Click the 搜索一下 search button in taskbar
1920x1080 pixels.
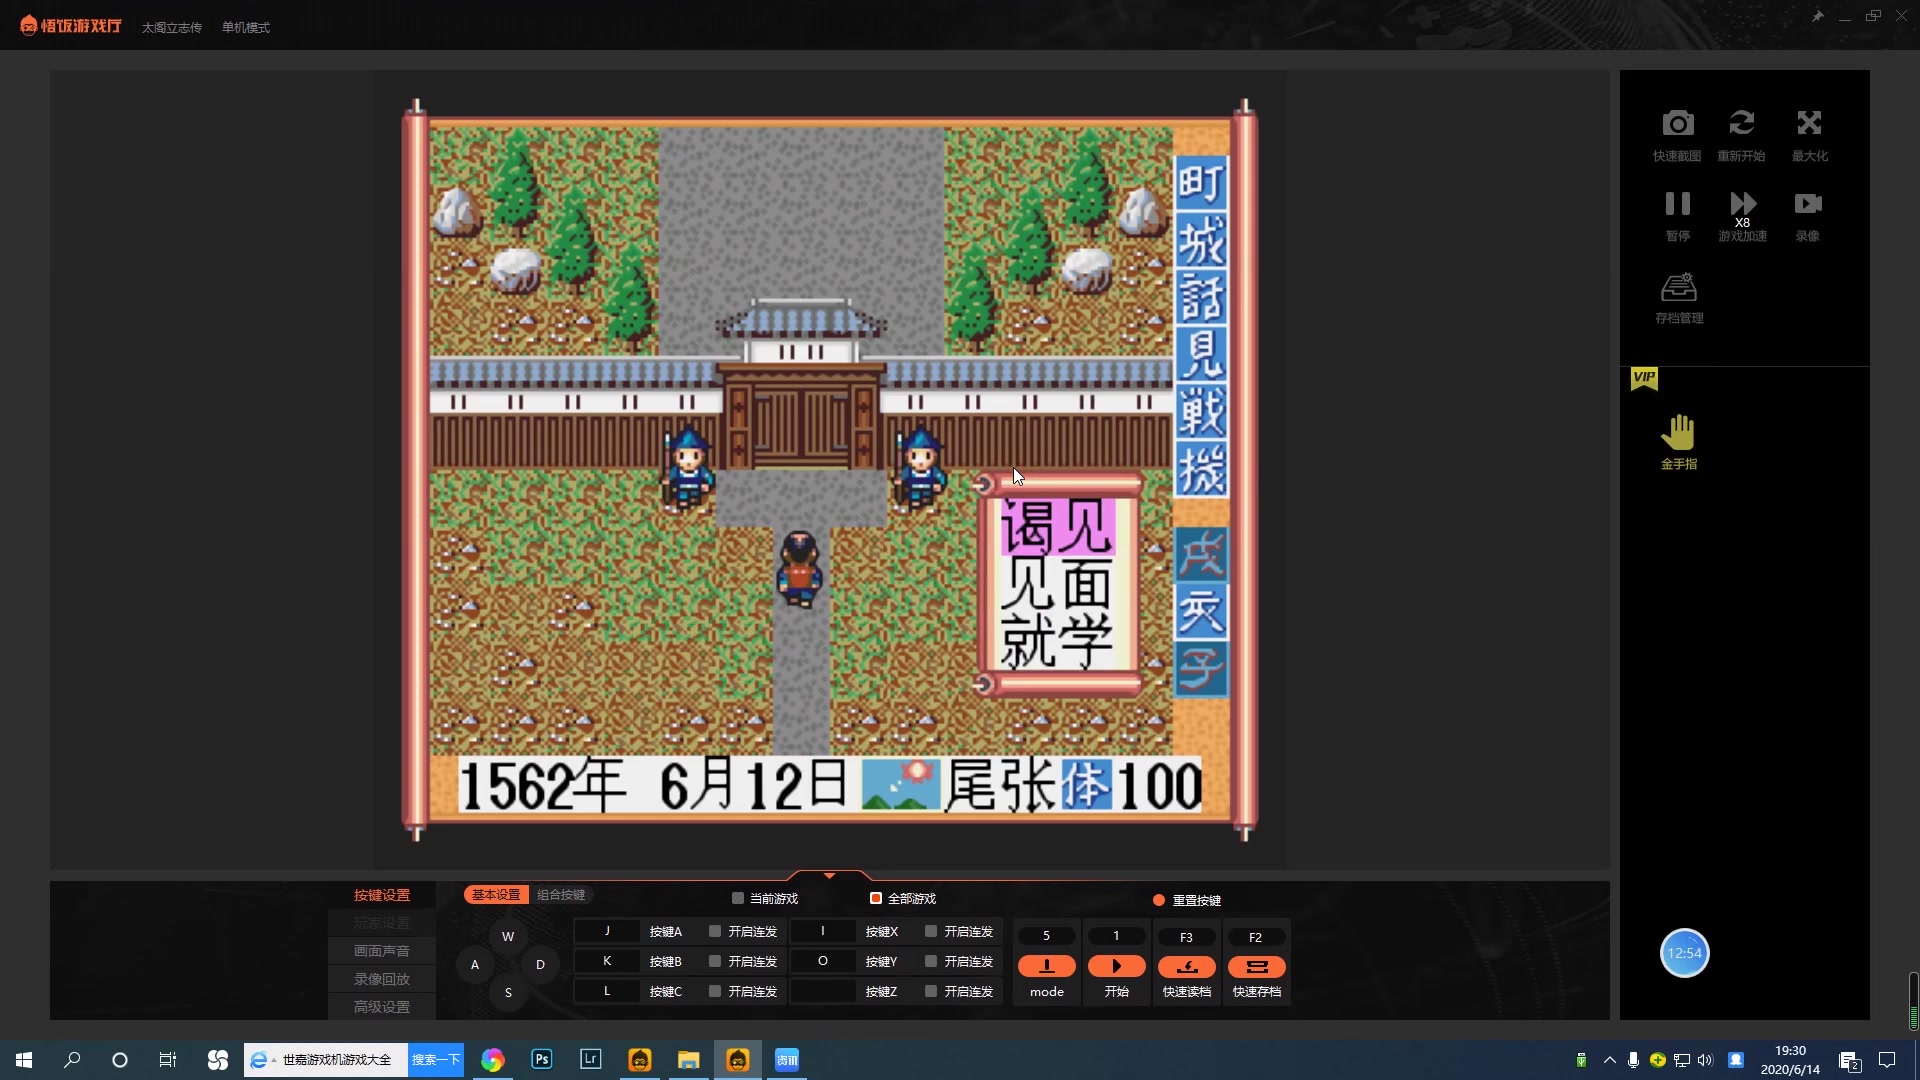[436, 1060]
